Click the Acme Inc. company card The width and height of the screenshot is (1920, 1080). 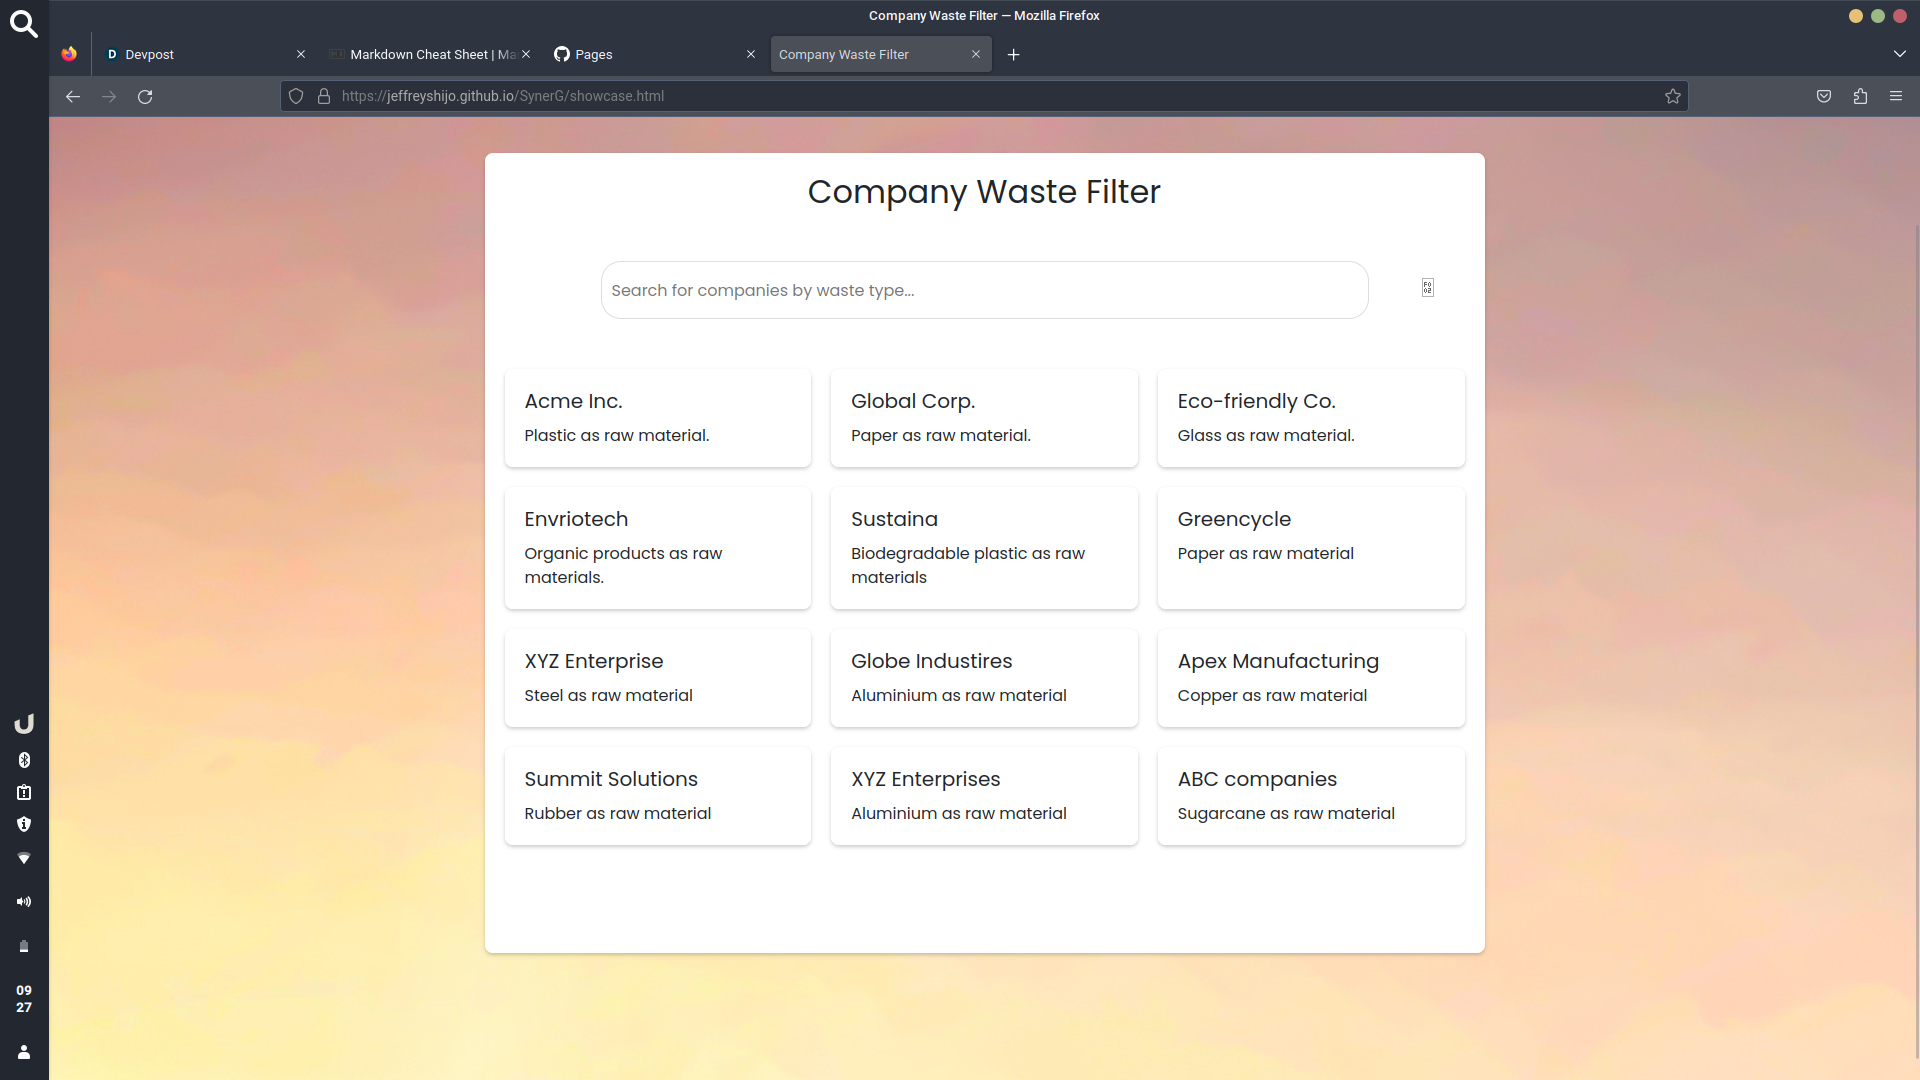tap(657, 418)
